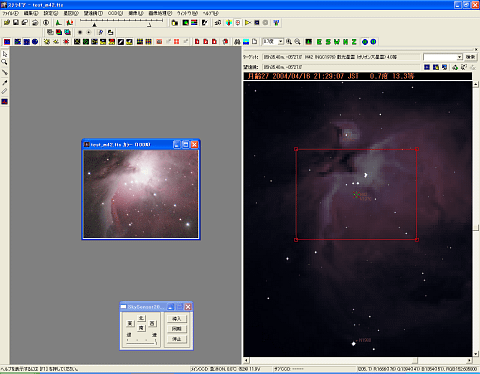Image resolution: width=480 pixels, height=374 pixels.
Task: Click the 西 west button in SkySensor window
Action: [152, 323]
